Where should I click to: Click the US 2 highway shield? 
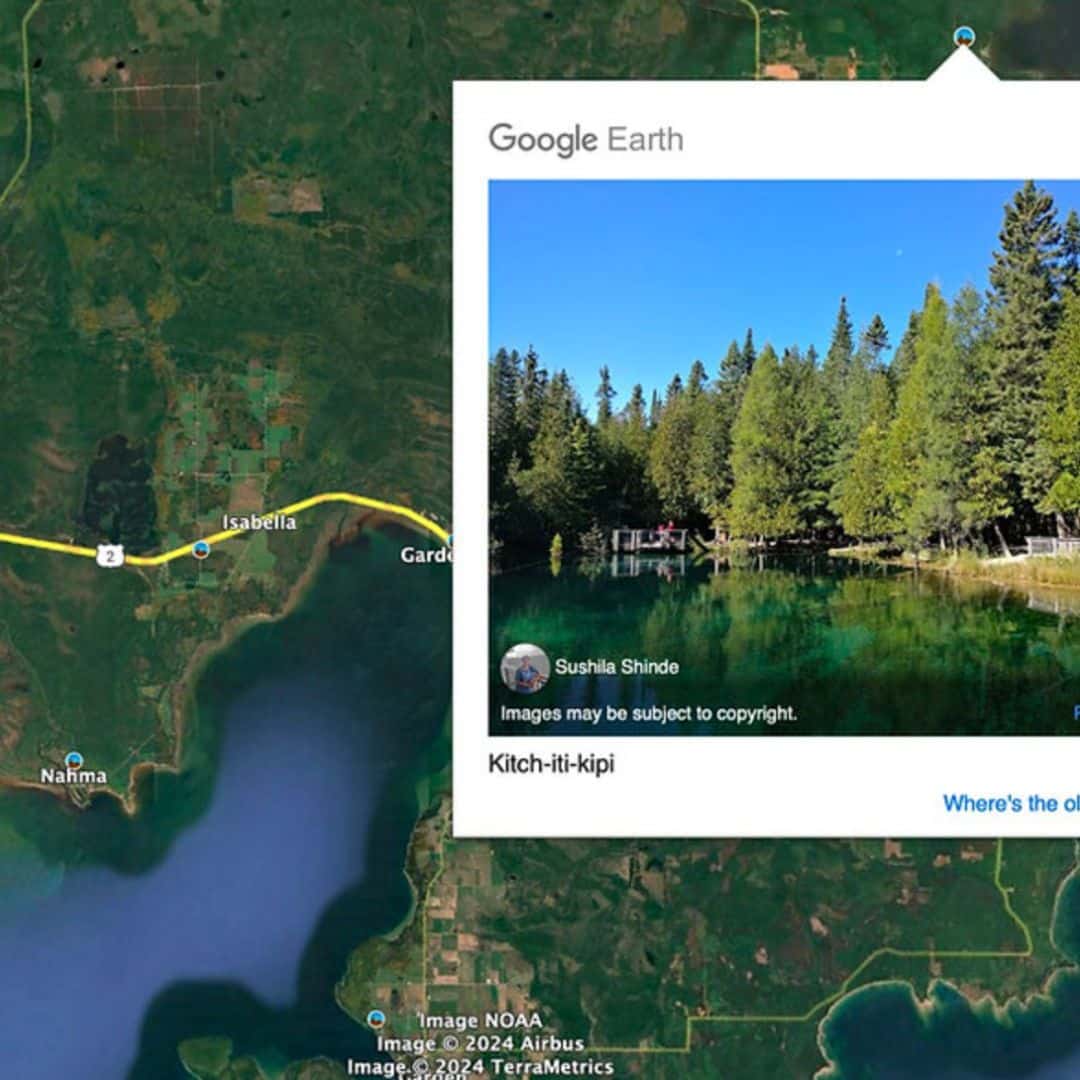[110, 555]
